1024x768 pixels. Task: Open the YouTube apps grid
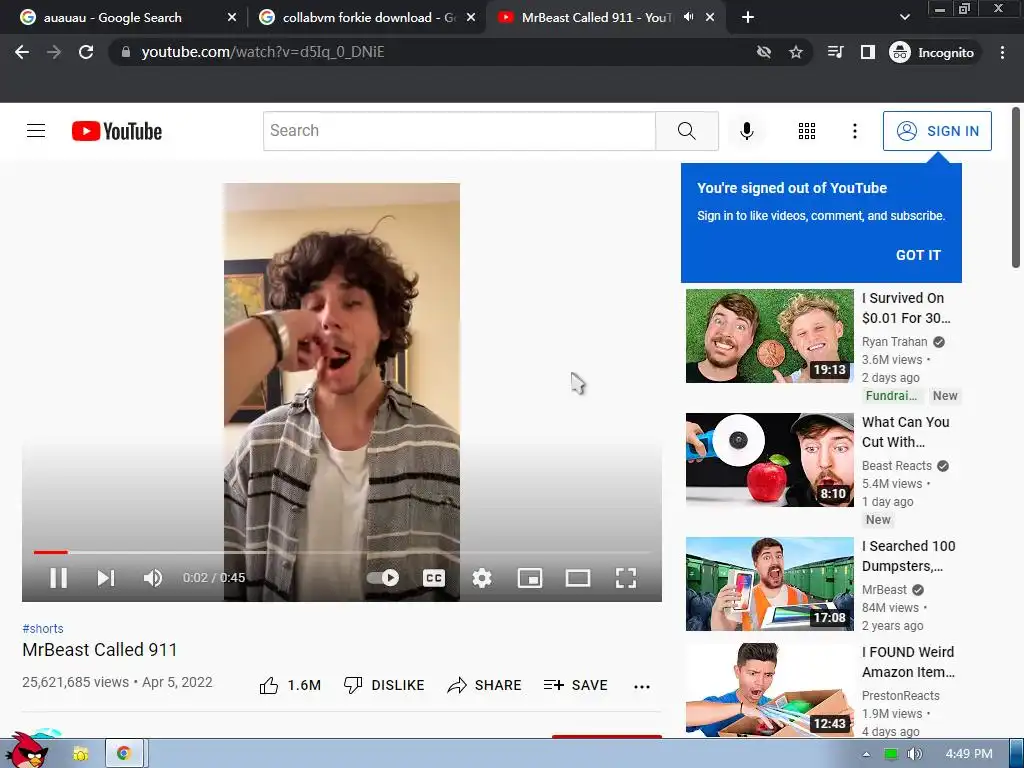[807, 131]
